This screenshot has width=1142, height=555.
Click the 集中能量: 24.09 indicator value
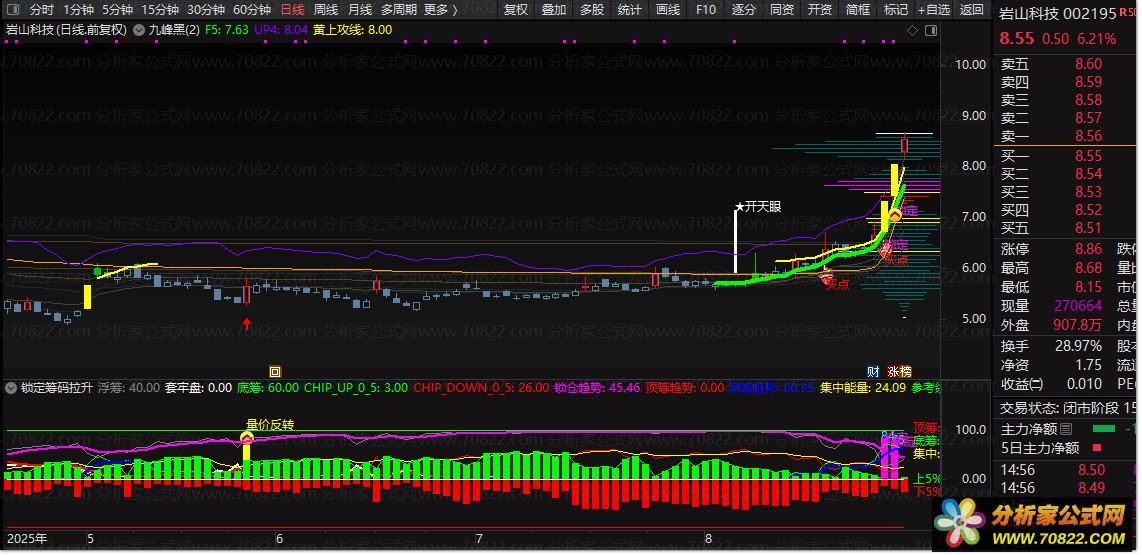863,387
